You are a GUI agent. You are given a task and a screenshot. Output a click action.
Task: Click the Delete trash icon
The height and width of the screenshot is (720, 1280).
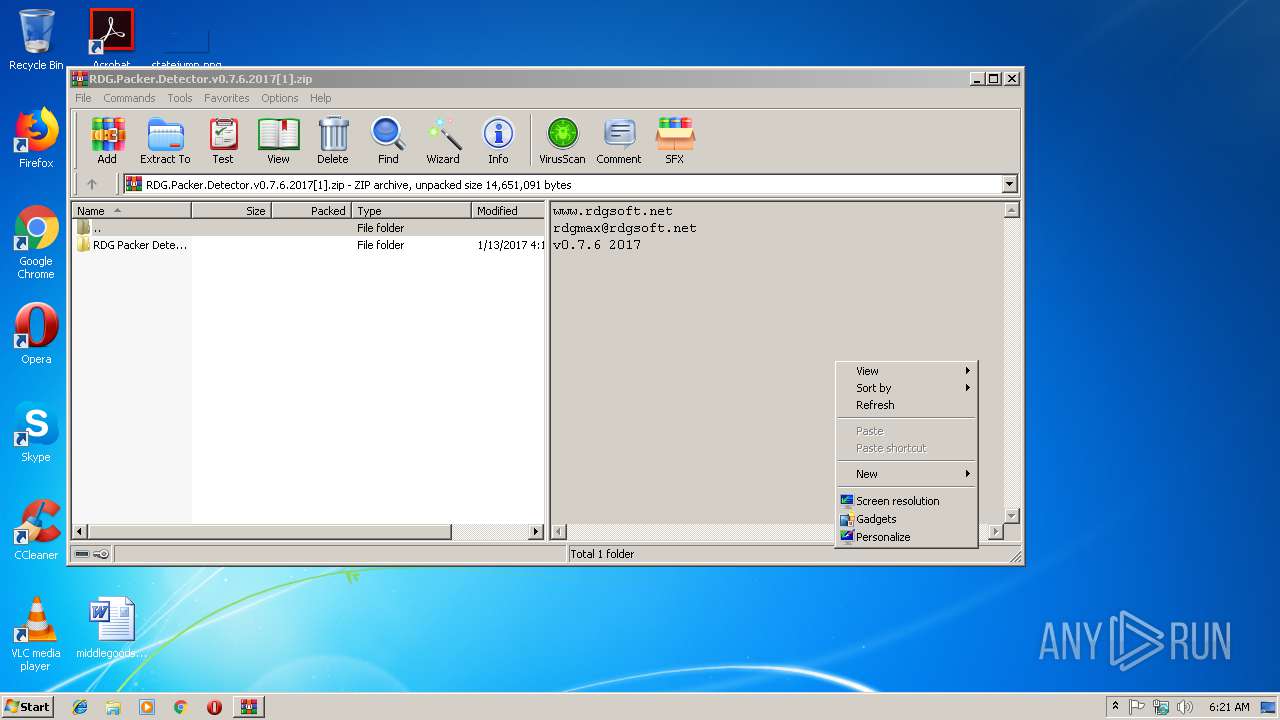coord(333,140)
